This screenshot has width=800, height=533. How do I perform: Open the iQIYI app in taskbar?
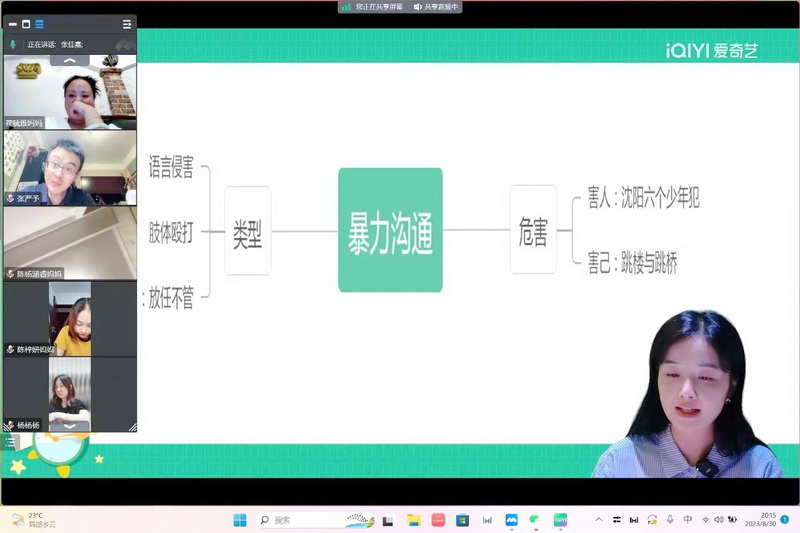point(560,520)
